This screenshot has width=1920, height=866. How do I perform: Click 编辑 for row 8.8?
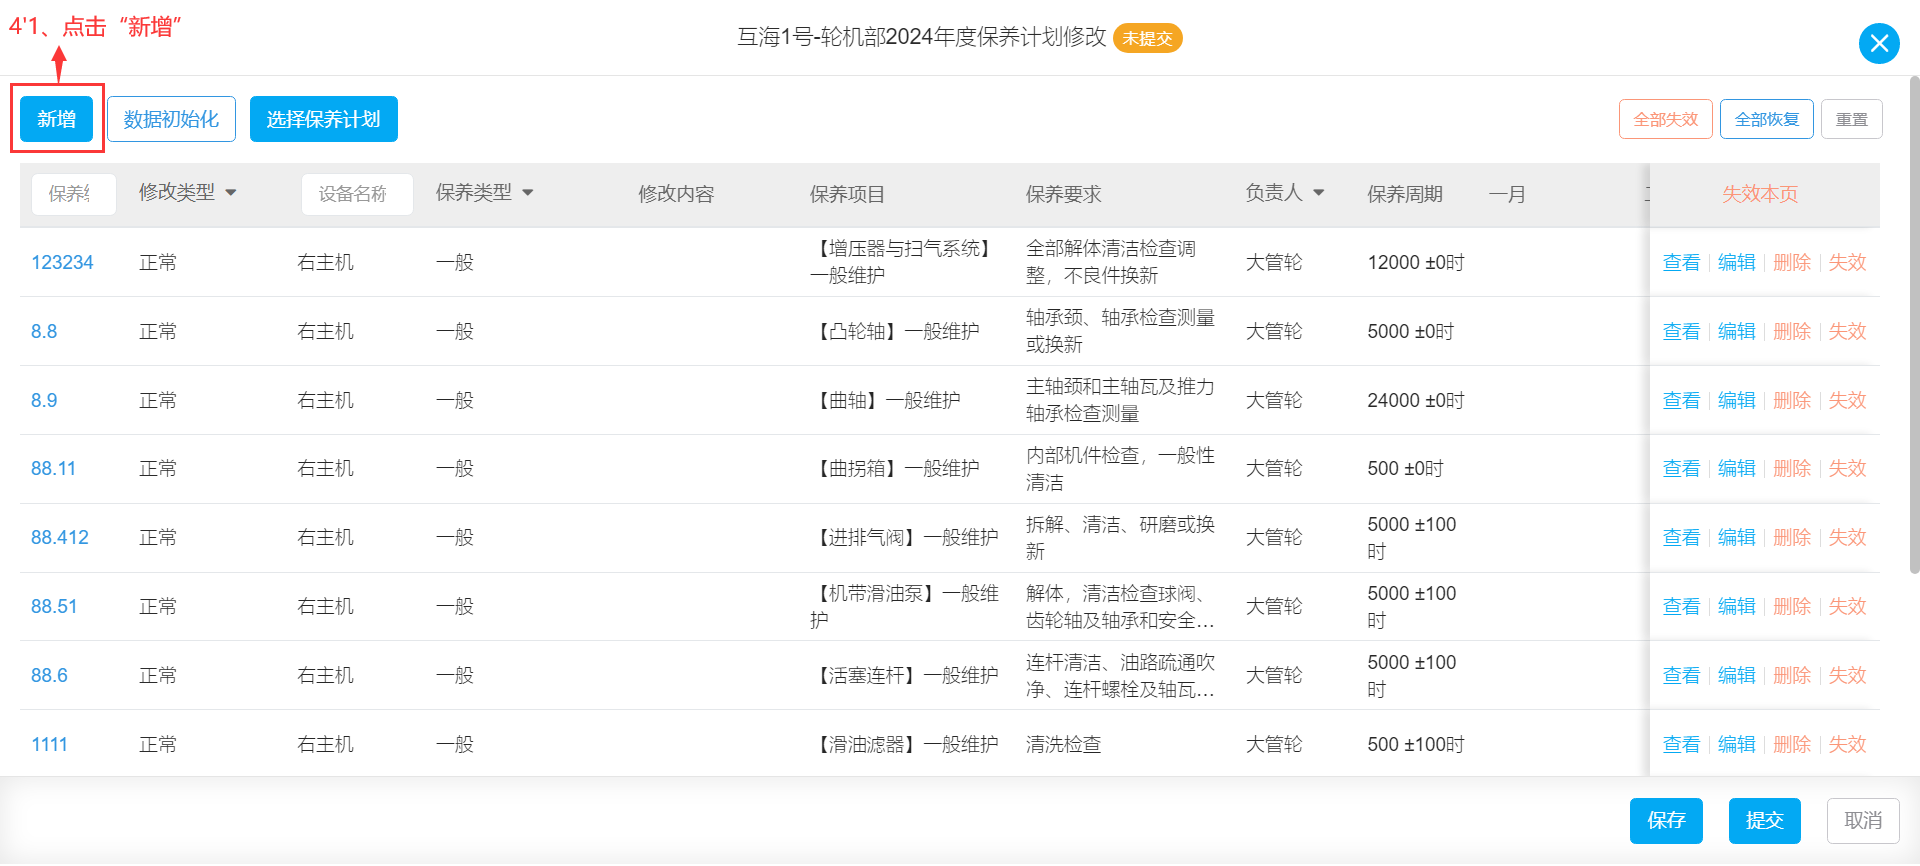pyautogui.click(x=1737, y=331)
